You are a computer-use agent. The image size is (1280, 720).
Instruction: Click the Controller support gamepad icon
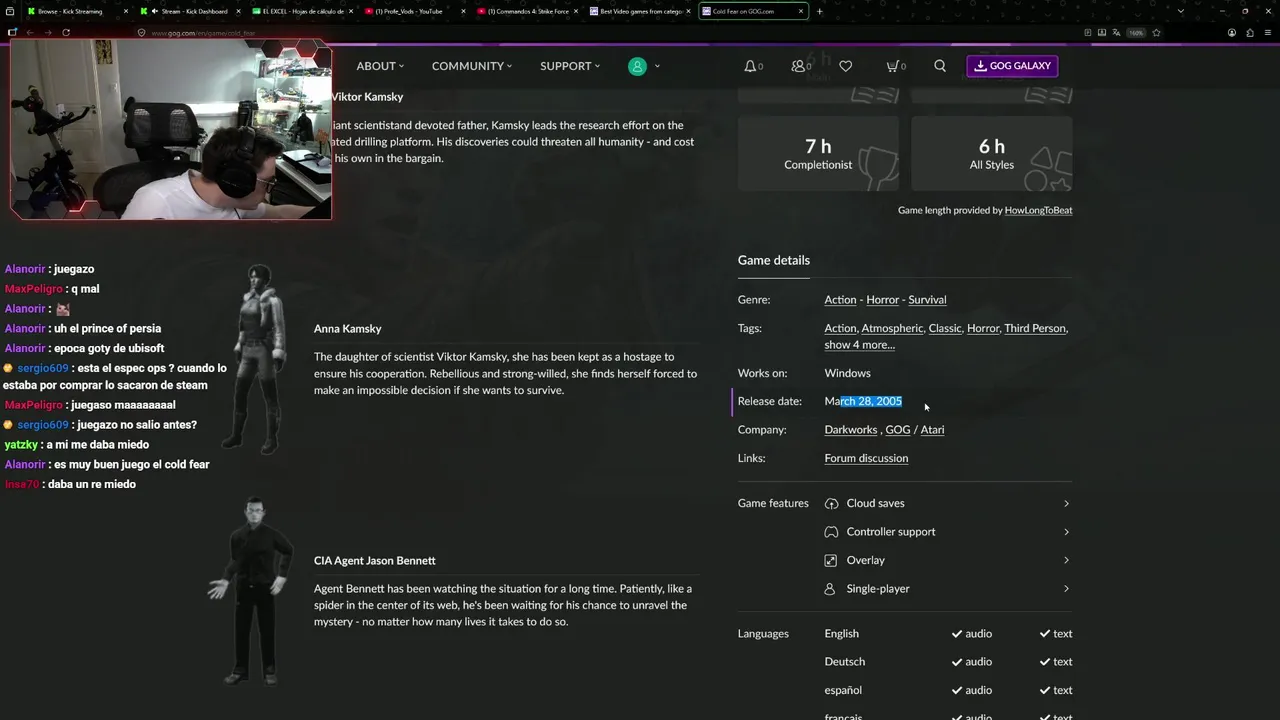click(831, 532)
